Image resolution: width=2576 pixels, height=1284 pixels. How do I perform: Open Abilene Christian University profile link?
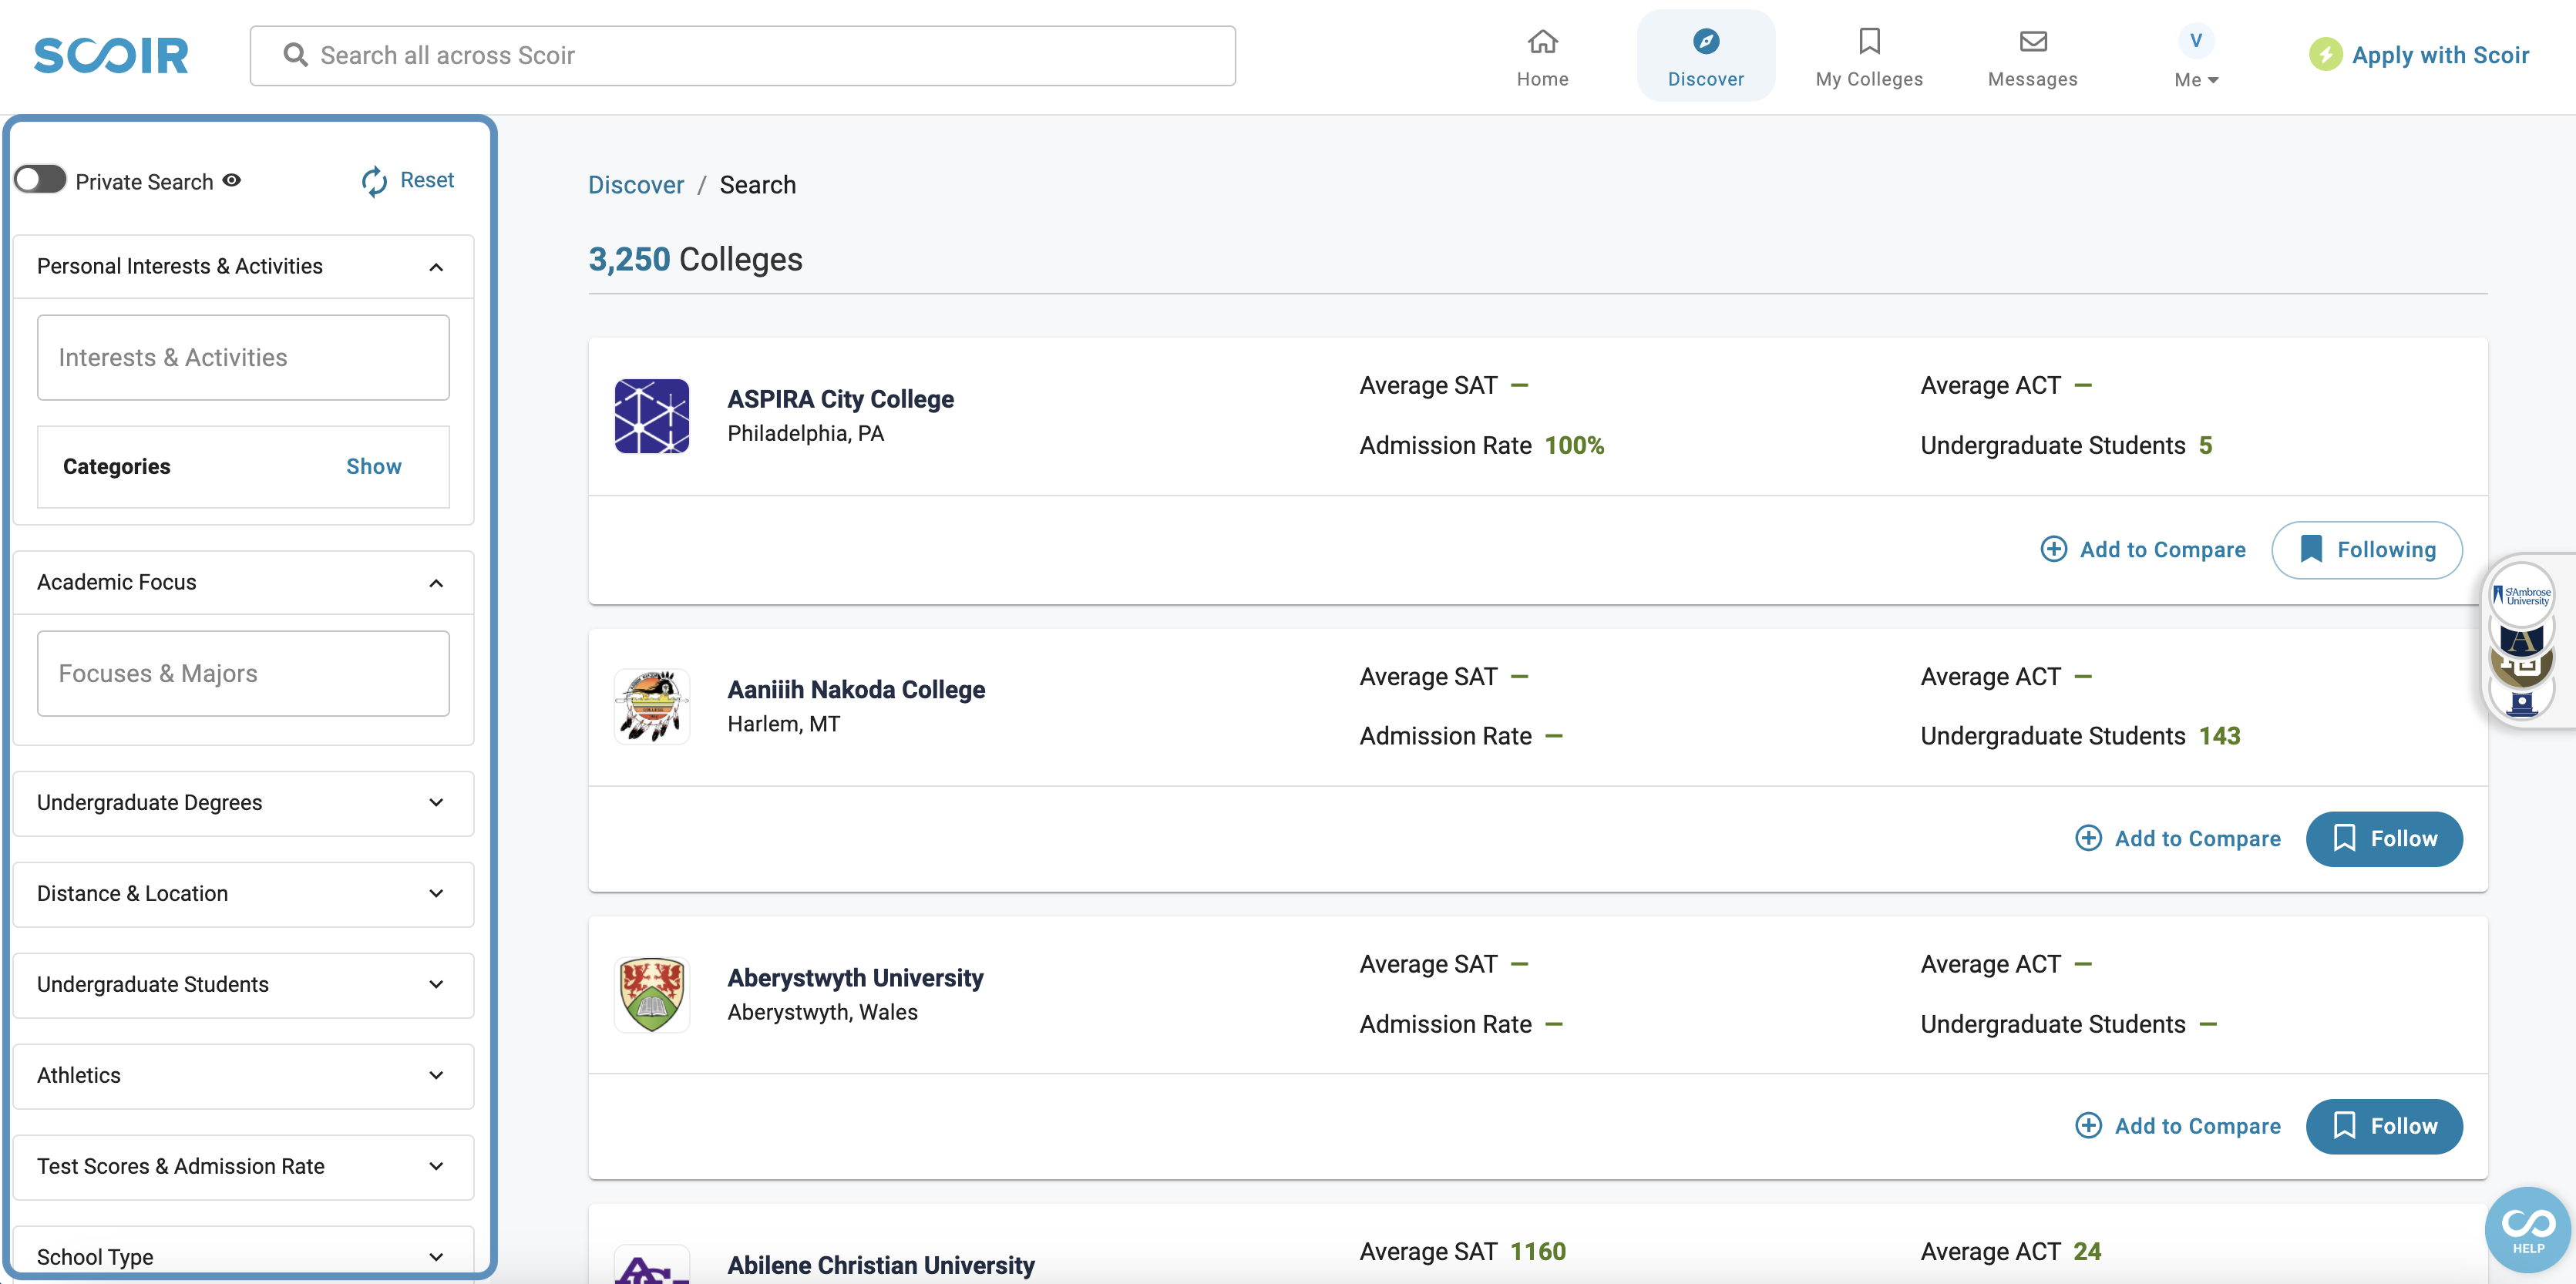[x=881, y=1266]
